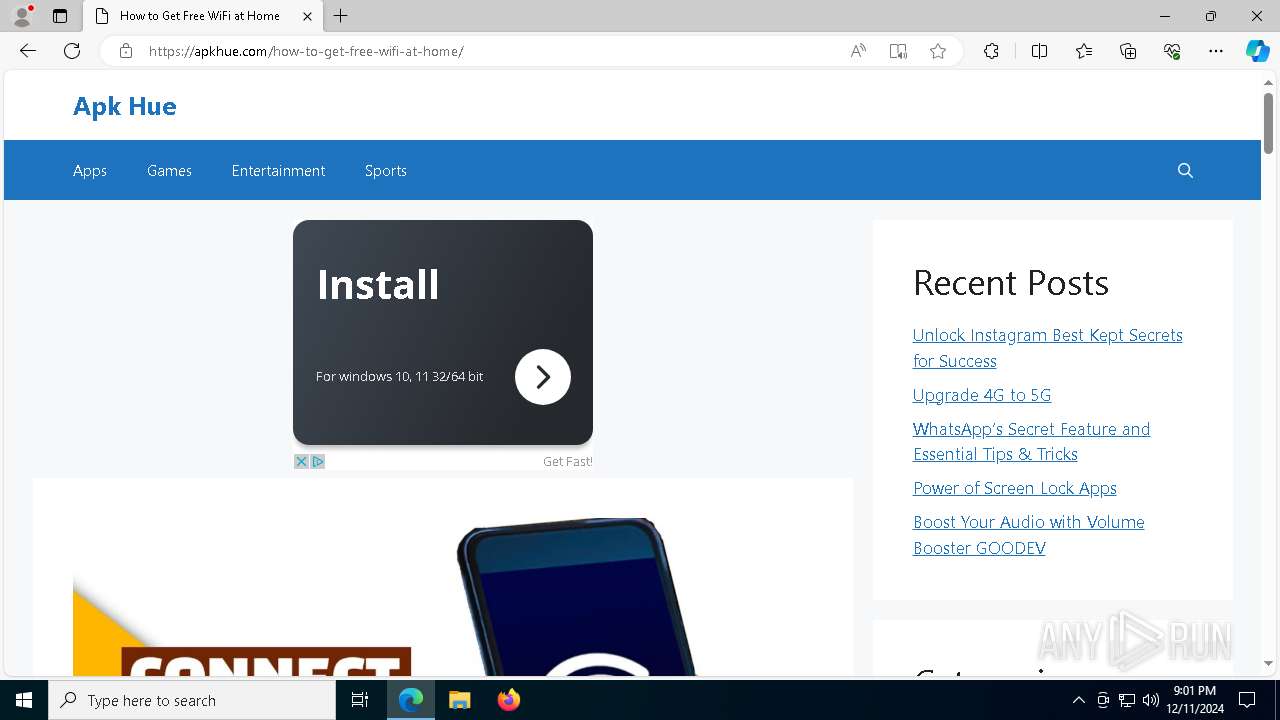
Task: Open the Windows Start menu
Action: point(24,700)
